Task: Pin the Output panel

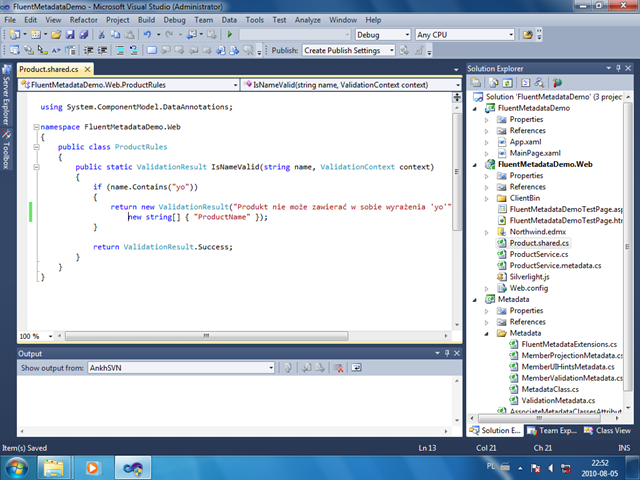Action: coord(447,353)
